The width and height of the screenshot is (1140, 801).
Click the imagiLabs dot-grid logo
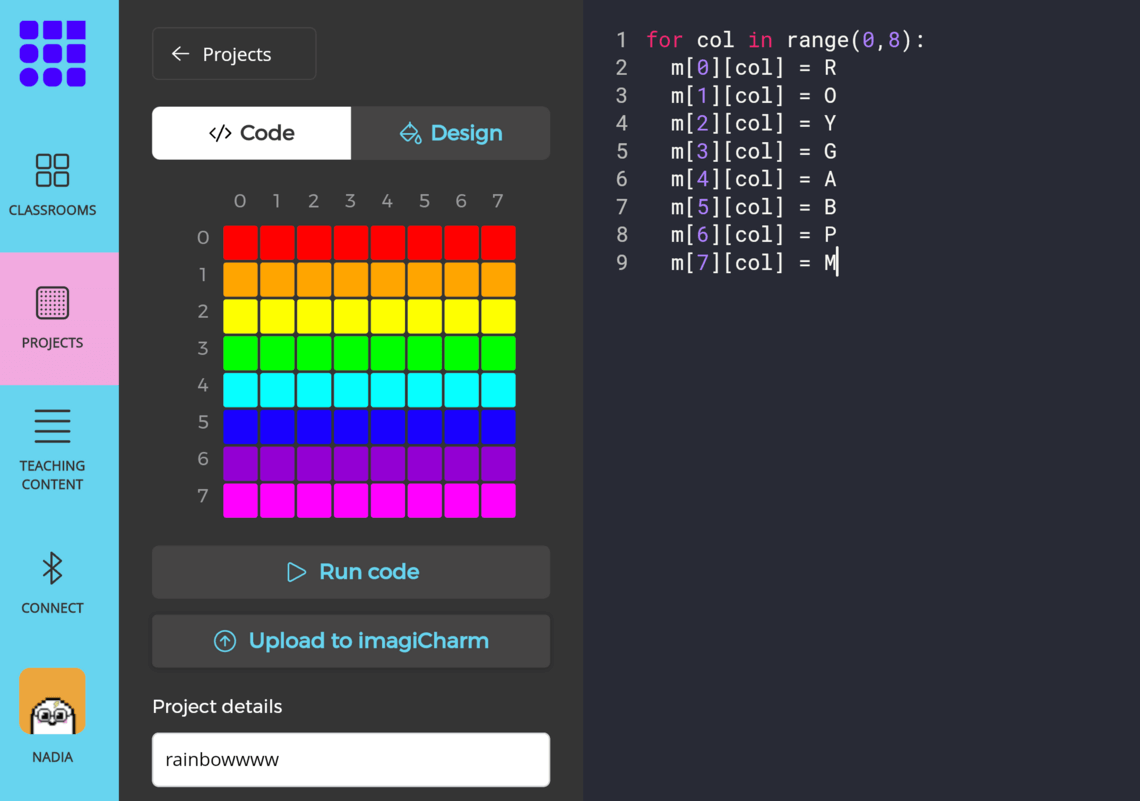(52, 53)
